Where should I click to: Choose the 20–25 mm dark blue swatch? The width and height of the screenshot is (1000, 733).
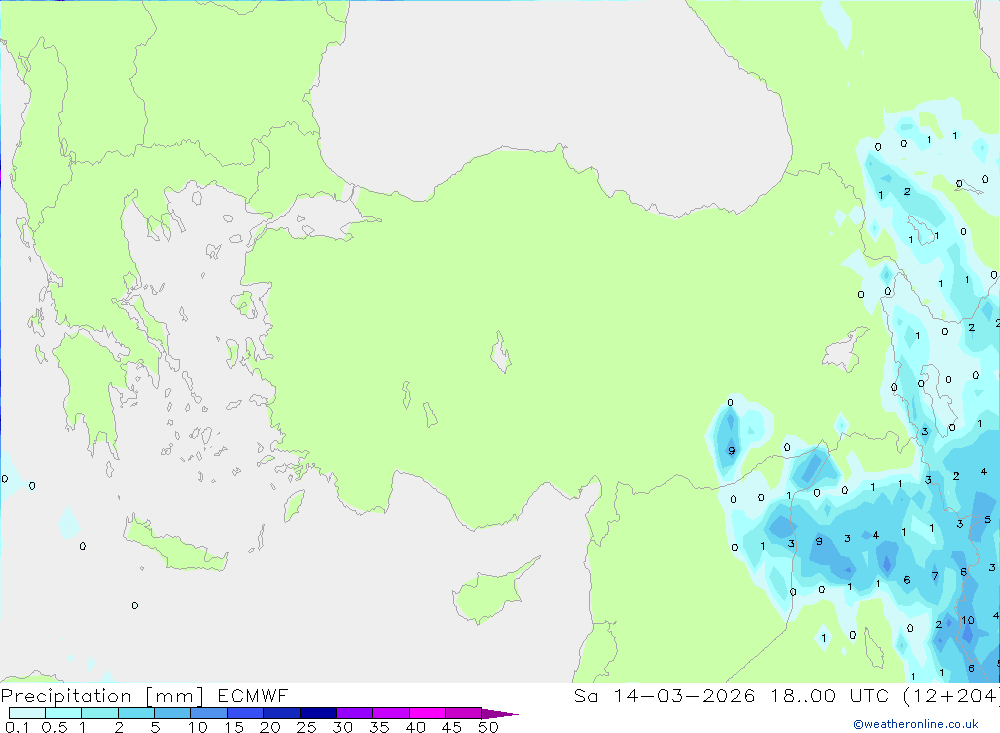282,713
